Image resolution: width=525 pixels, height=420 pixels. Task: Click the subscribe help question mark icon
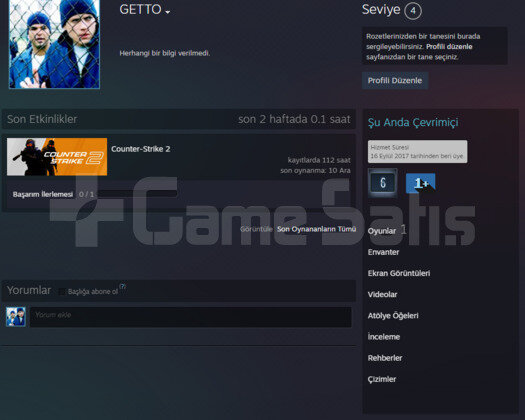123,287
